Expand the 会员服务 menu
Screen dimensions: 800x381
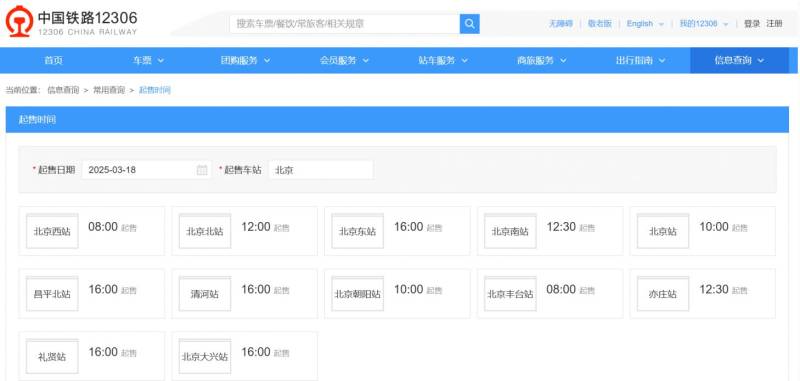click(344, 60)
